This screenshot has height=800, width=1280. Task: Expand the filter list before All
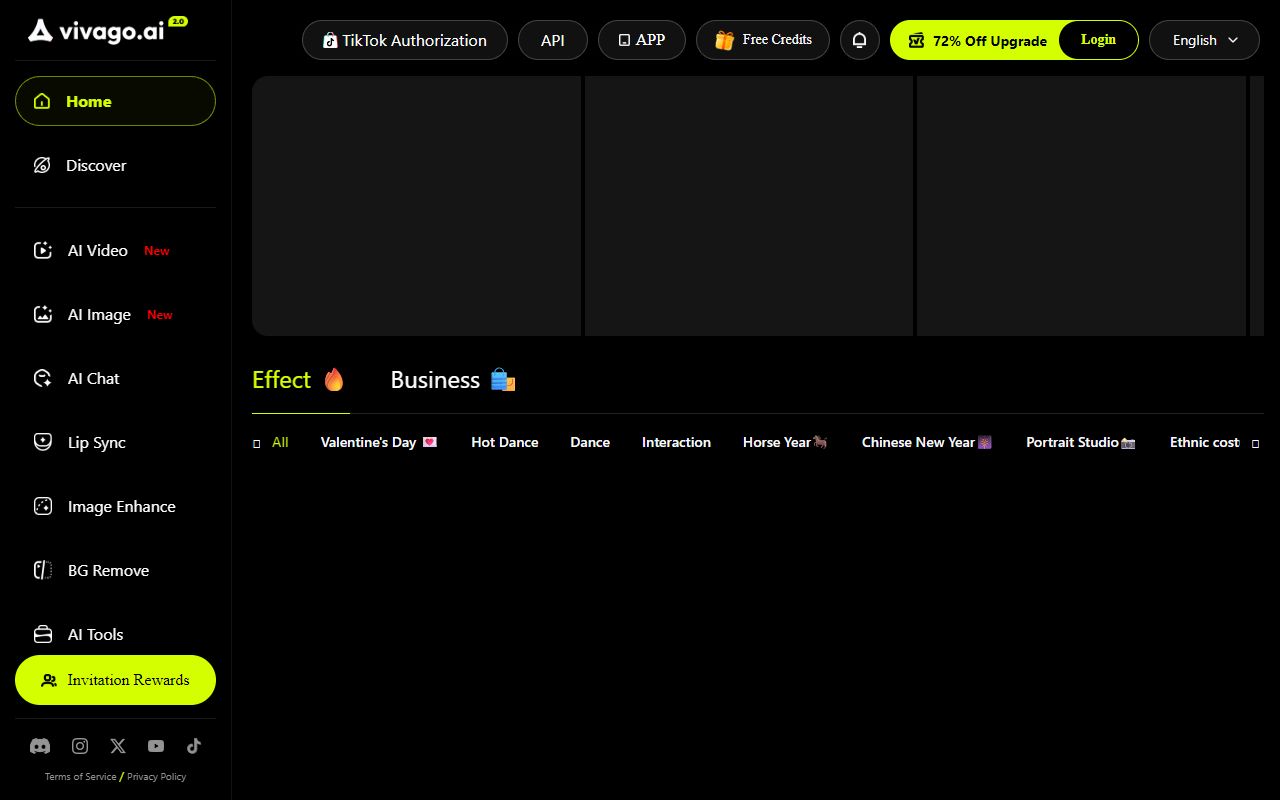(256, 442)
